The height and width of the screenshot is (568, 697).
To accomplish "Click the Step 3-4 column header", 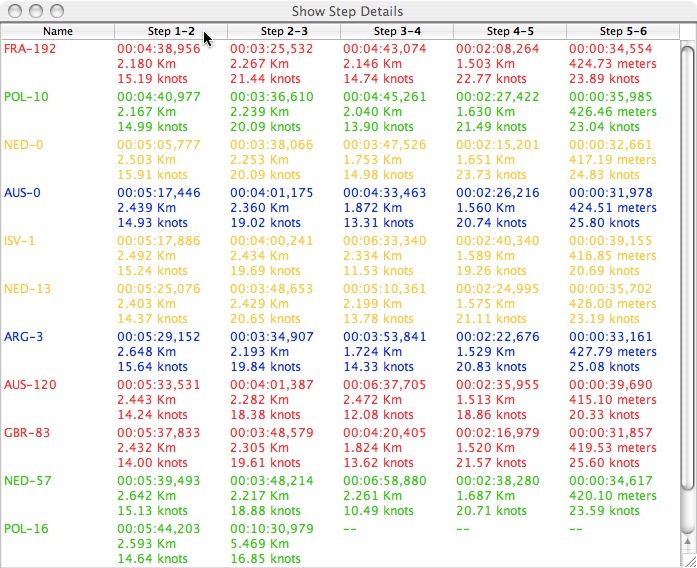I will click(x=397, y=31).
